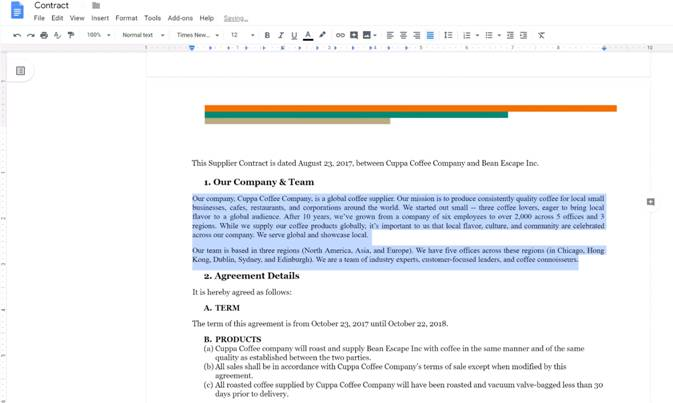Click the Print icon
Image resolution: width=673 pixels, height=403 pixels.
coord(44,35)
